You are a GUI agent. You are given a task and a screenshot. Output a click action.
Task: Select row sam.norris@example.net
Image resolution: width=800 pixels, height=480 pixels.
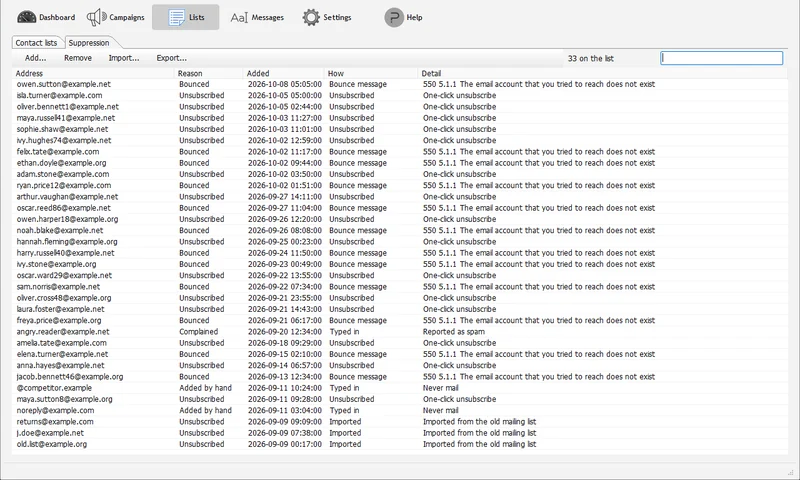click(x=400, y=287)
